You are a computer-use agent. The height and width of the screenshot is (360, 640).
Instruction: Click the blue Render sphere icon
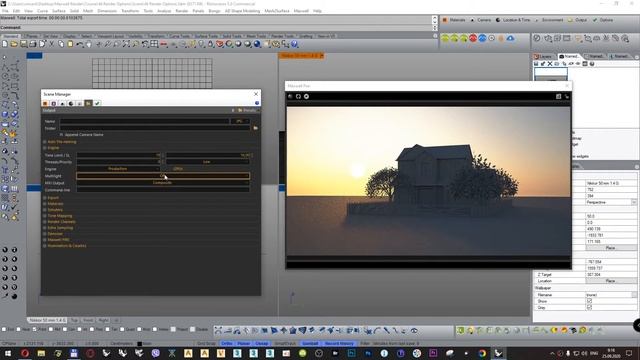click(x=257, y=44)
